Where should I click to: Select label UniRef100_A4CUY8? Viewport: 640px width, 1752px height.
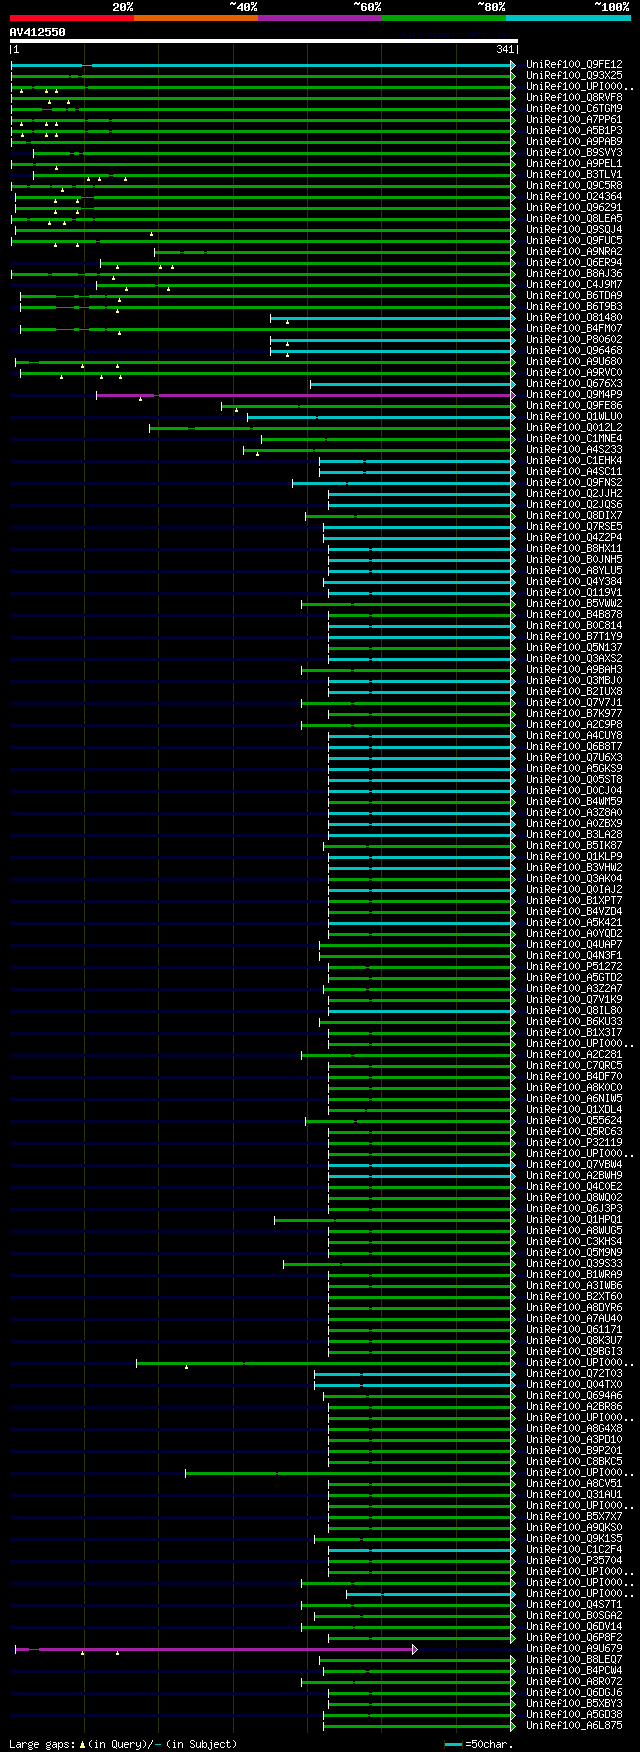tap(574, 736)
